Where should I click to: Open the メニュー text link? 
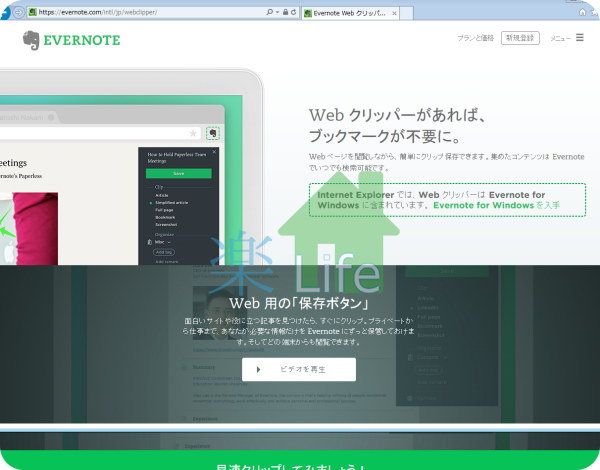point(560,38)
